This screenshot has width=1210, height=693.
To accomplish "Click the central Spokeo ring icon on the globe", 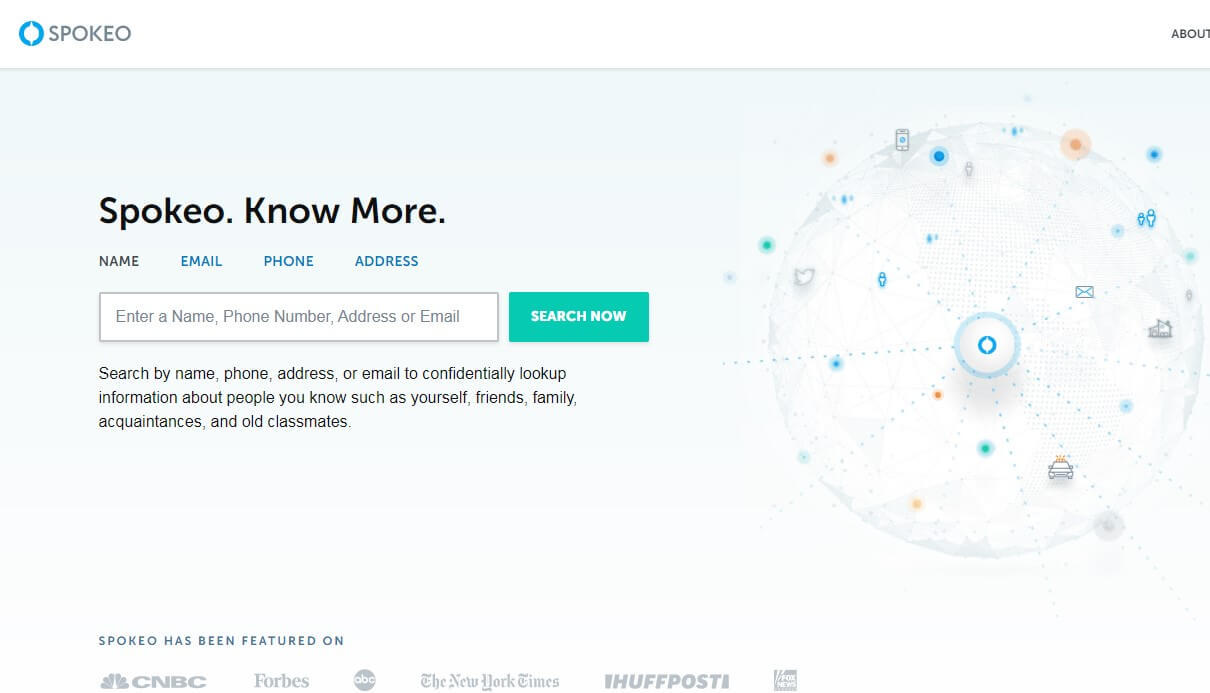I will (987, 346).
